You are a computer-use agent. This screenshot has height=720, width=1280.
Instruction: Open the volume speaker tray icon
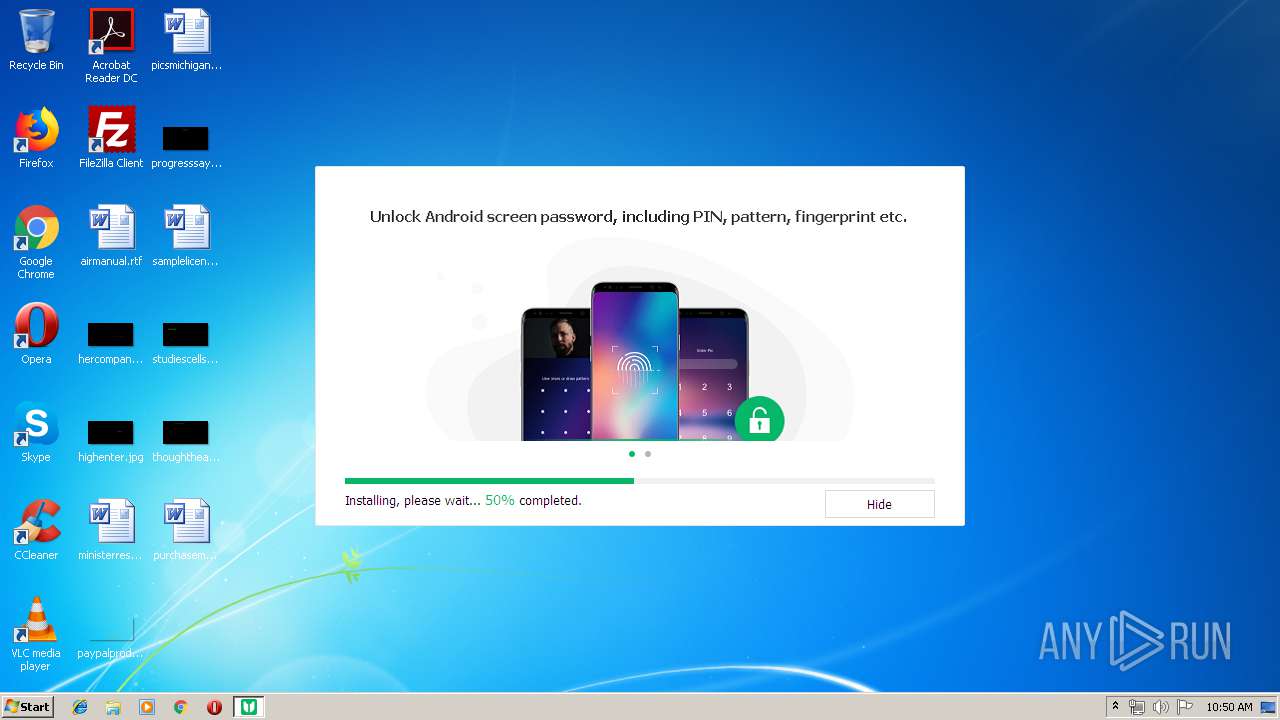[x=1160, y=707]
